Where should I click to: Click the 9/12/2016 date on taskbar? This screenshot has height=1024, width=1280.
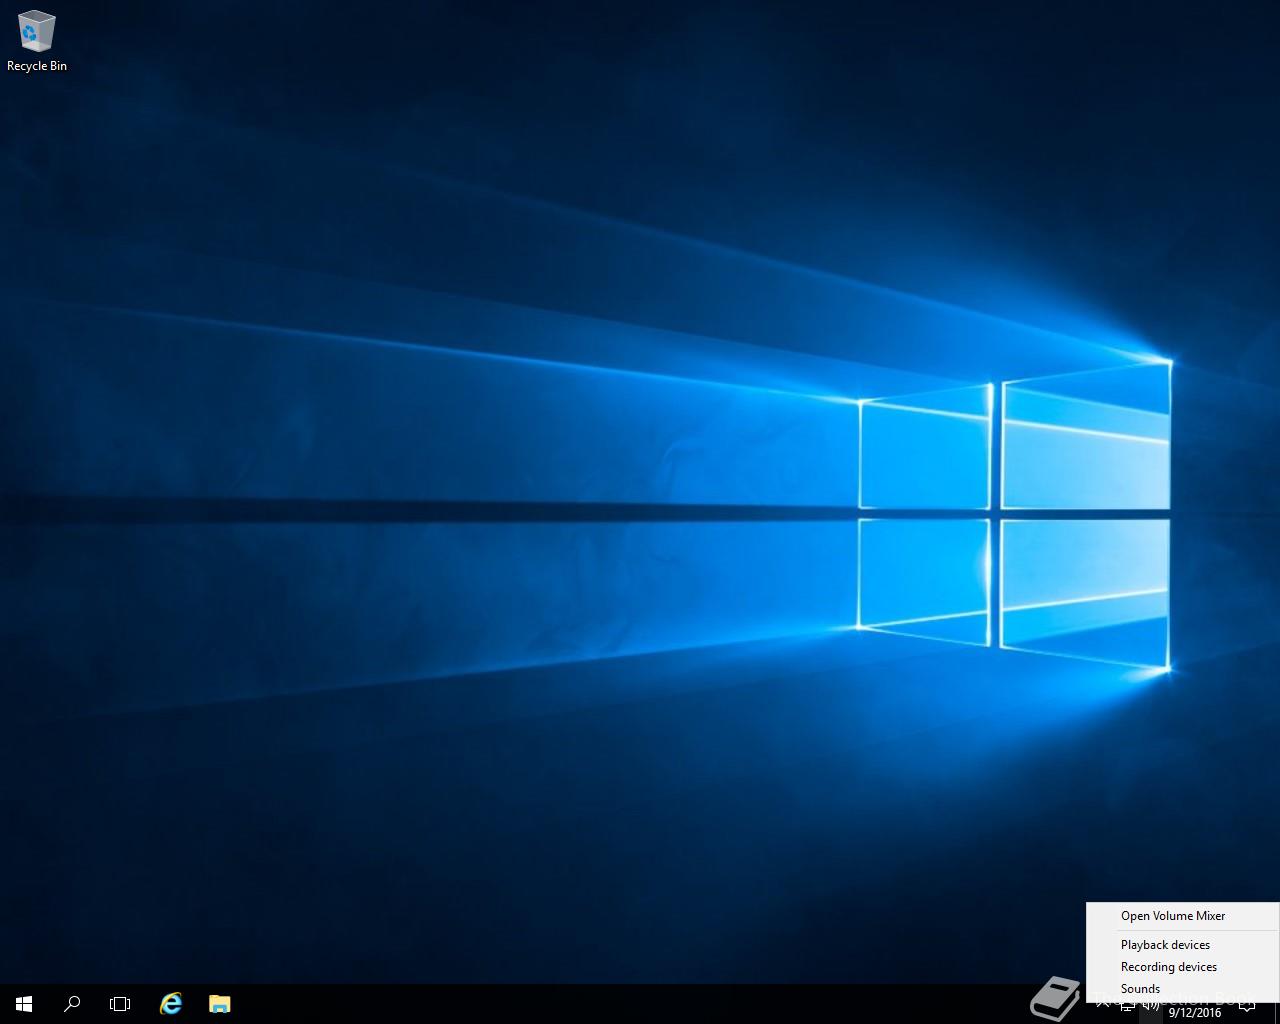coord(1195,1013)
